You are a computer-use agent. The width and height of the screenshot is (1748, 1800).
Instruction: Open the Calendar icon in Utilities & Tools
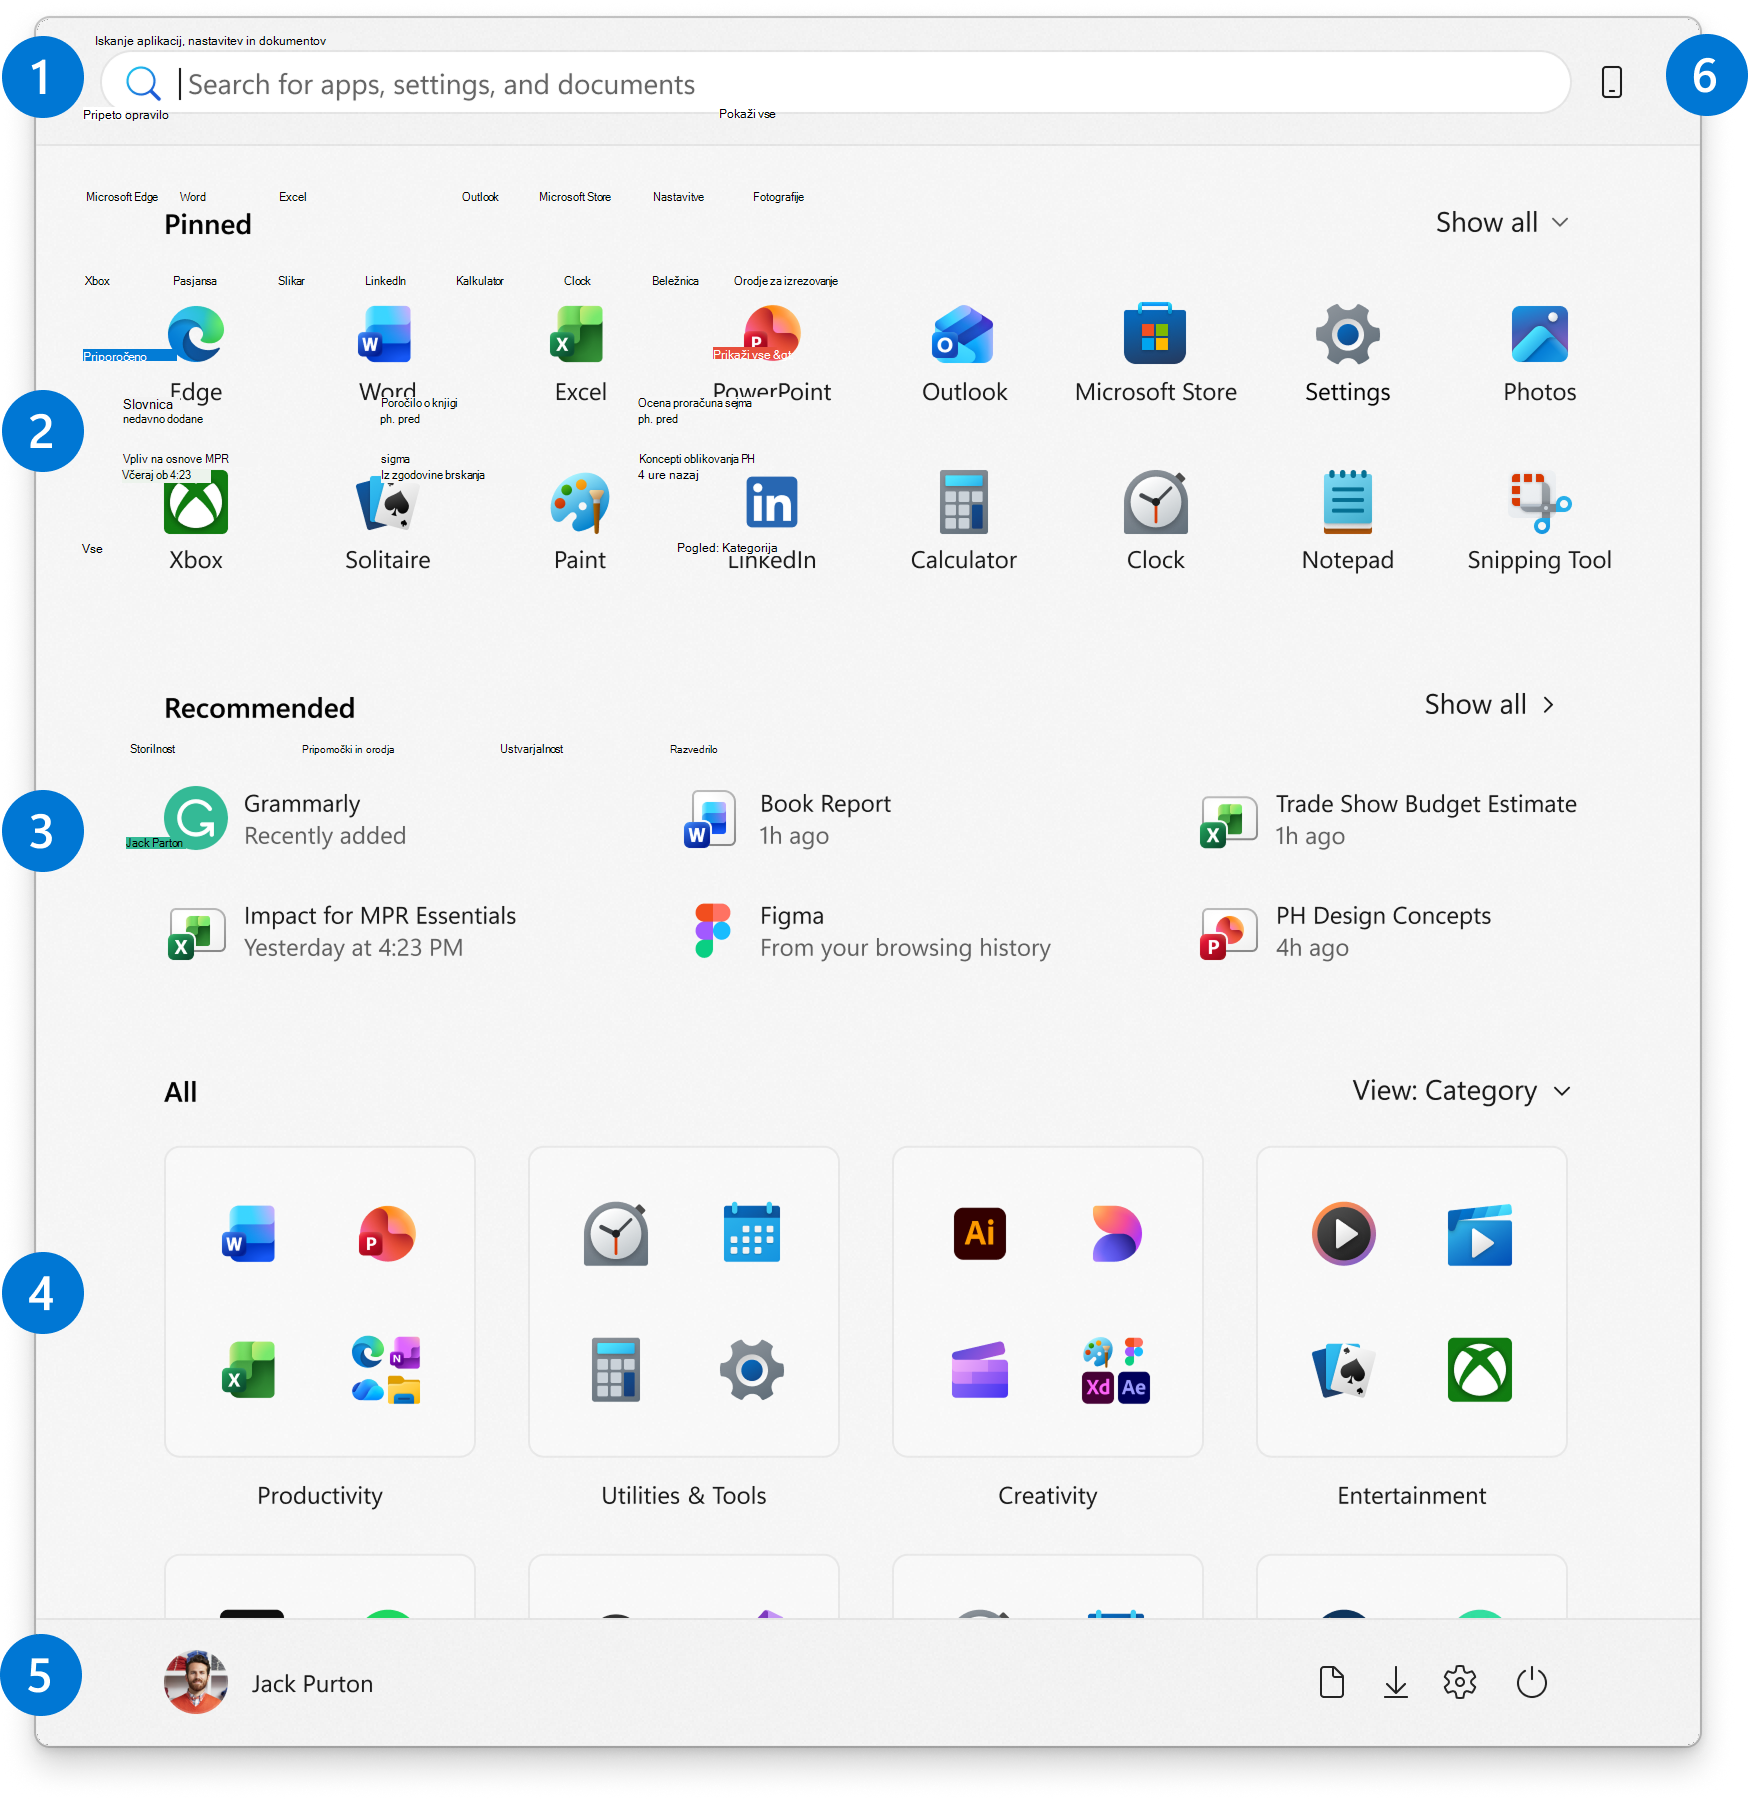point(751,1233)
